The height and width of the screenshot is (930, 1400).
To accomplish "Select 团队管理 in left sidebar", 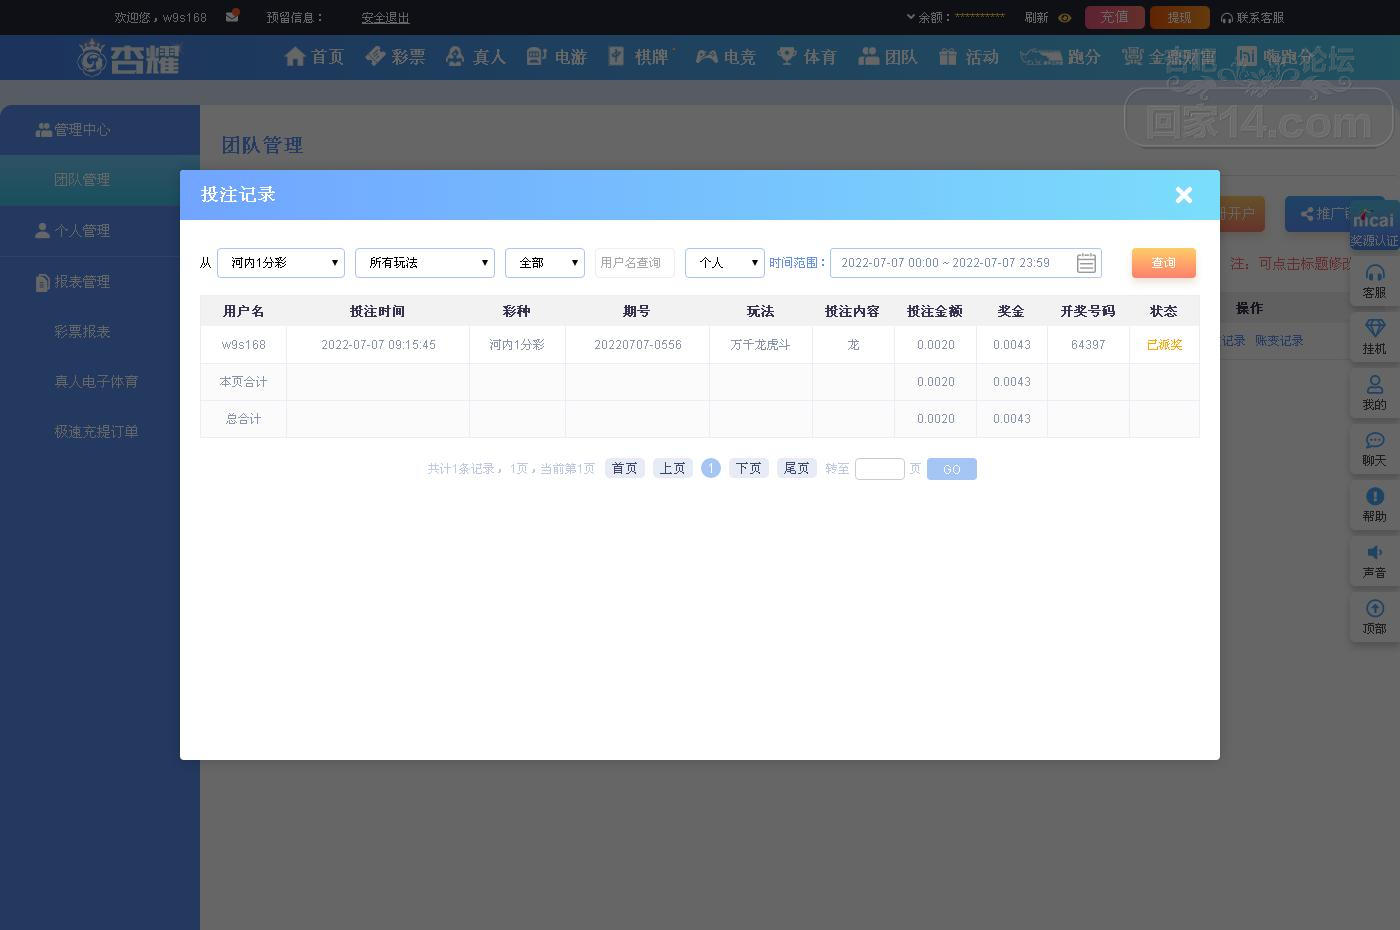I will [x=82, y=180].
